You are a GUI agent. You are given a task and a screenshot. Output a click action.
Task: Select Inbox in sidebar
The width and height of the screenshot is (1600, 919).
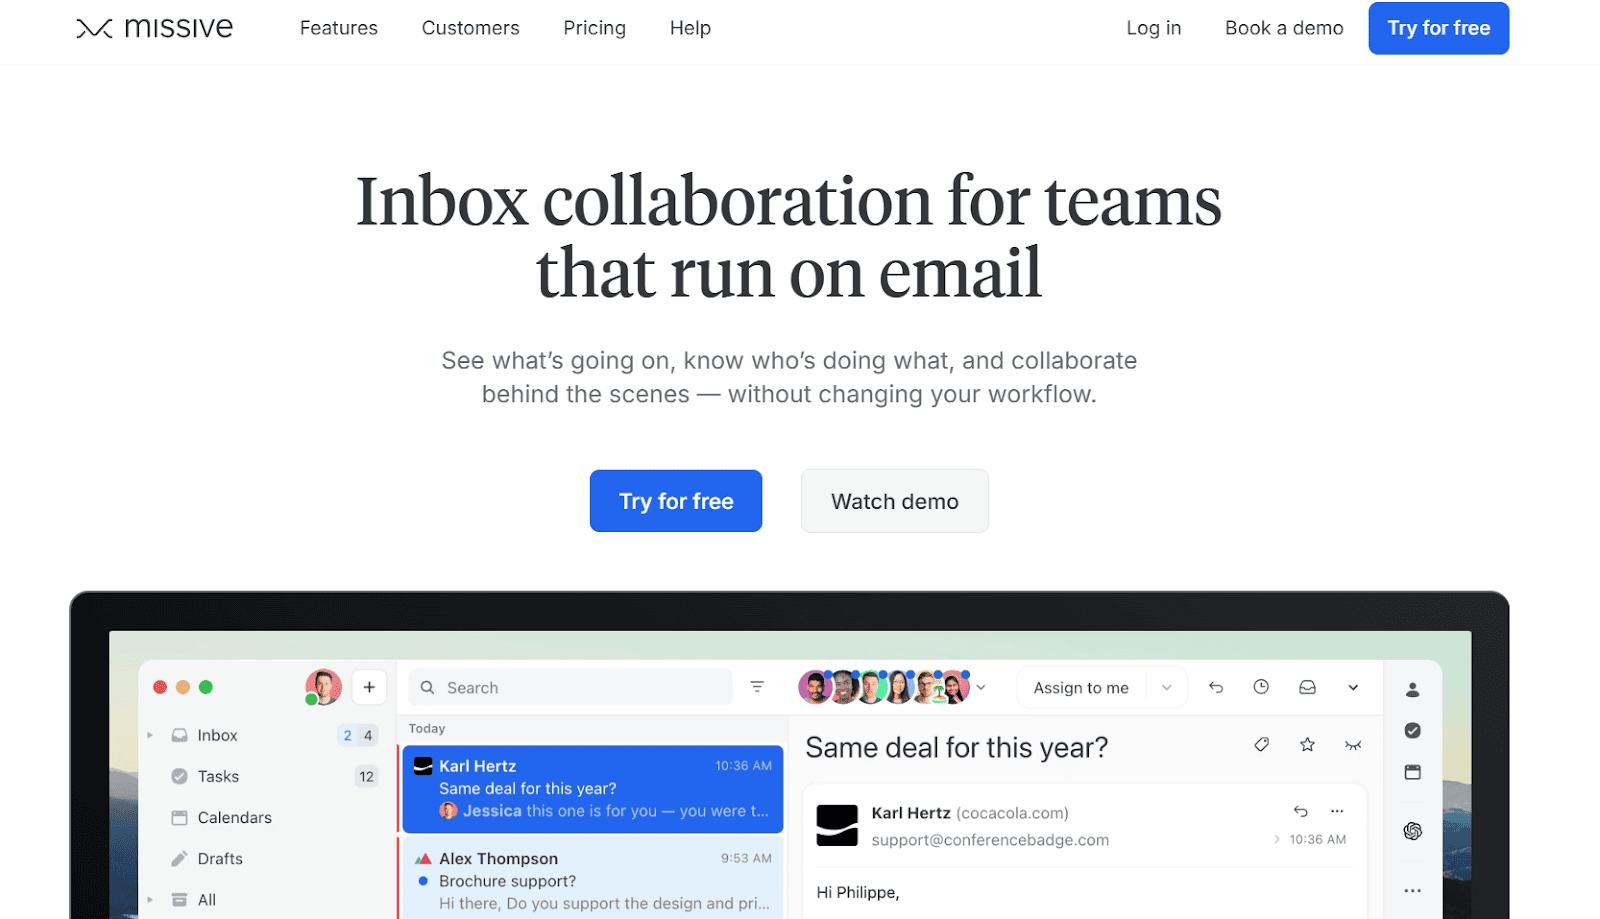click(x=217, y=735)
